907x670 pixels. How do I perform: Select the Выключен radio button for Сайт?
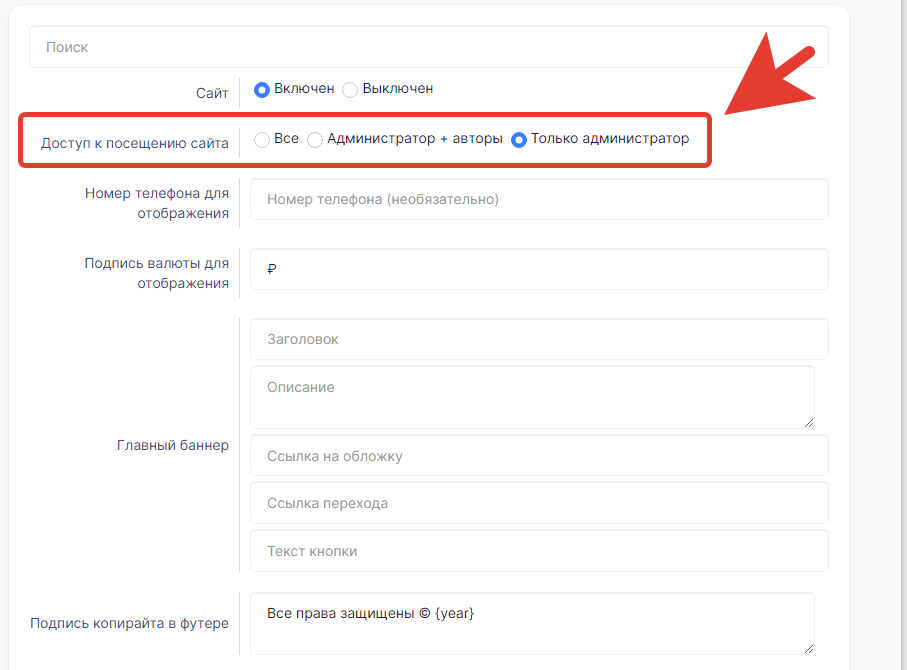[350, 90]
